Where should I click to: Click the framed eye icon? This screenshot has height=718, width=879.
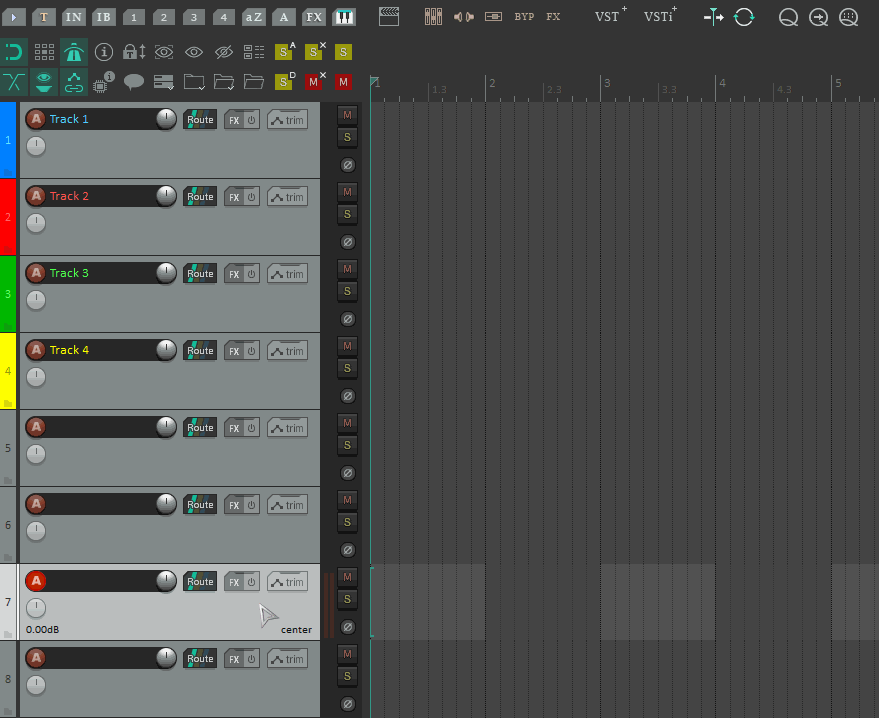tap(164, 53)
